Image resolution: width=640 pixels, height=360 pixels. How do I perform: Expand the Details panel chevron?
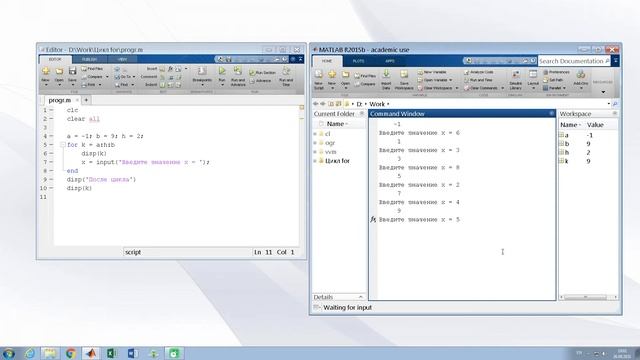[x=360, y=297]
